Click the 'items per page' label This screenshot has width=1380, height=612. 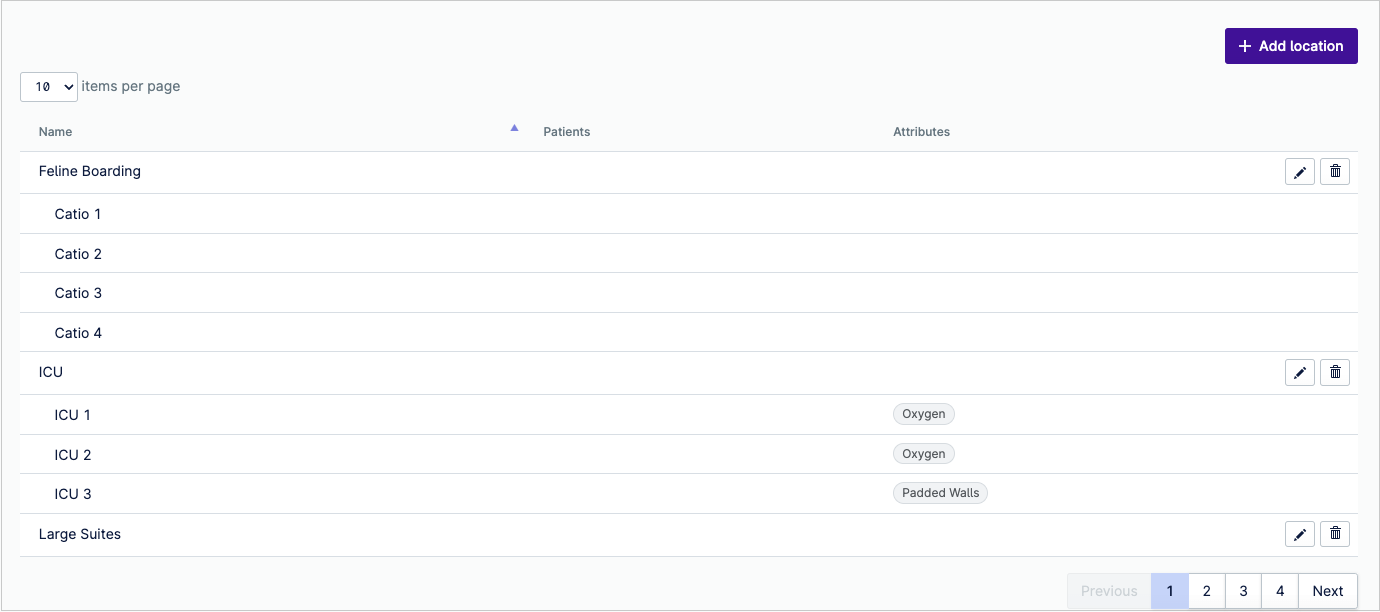click(131, 86)
